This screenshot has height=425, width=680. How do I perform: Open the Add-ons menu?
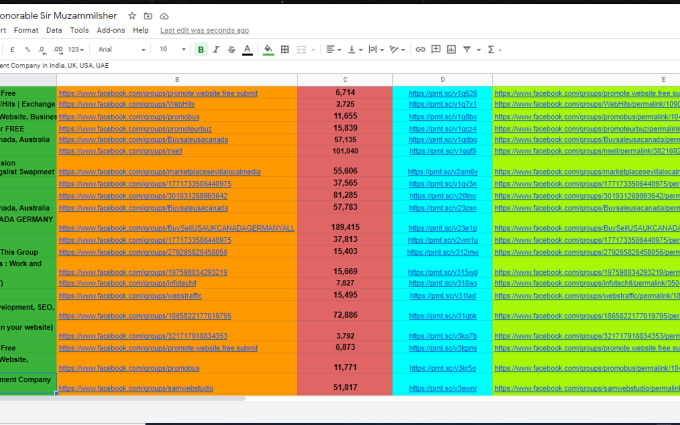pos(111,30)
